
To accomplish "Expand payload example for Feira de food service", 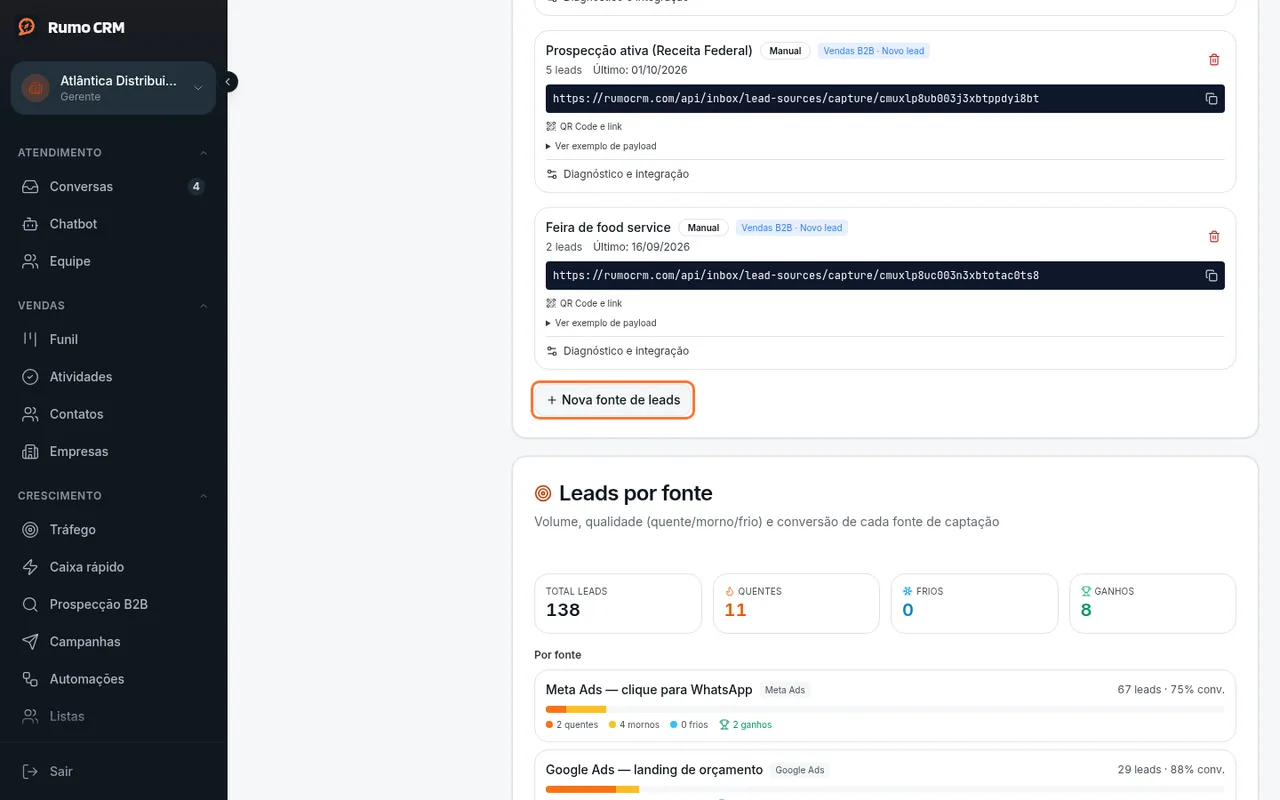I will pyautogui.click(x=601, y=323).
